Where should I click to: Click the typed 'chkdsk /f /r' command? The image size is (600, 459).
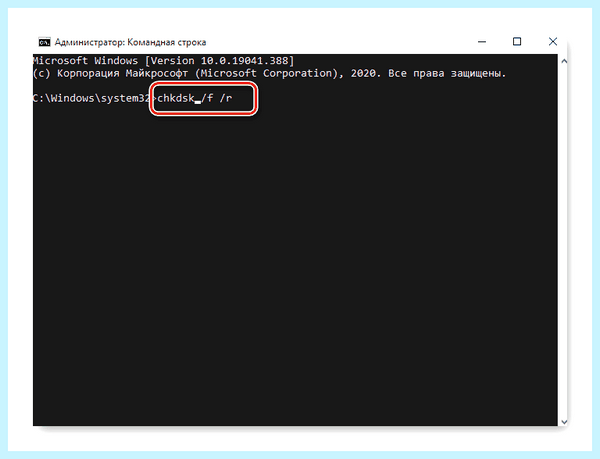pos(195,98)
